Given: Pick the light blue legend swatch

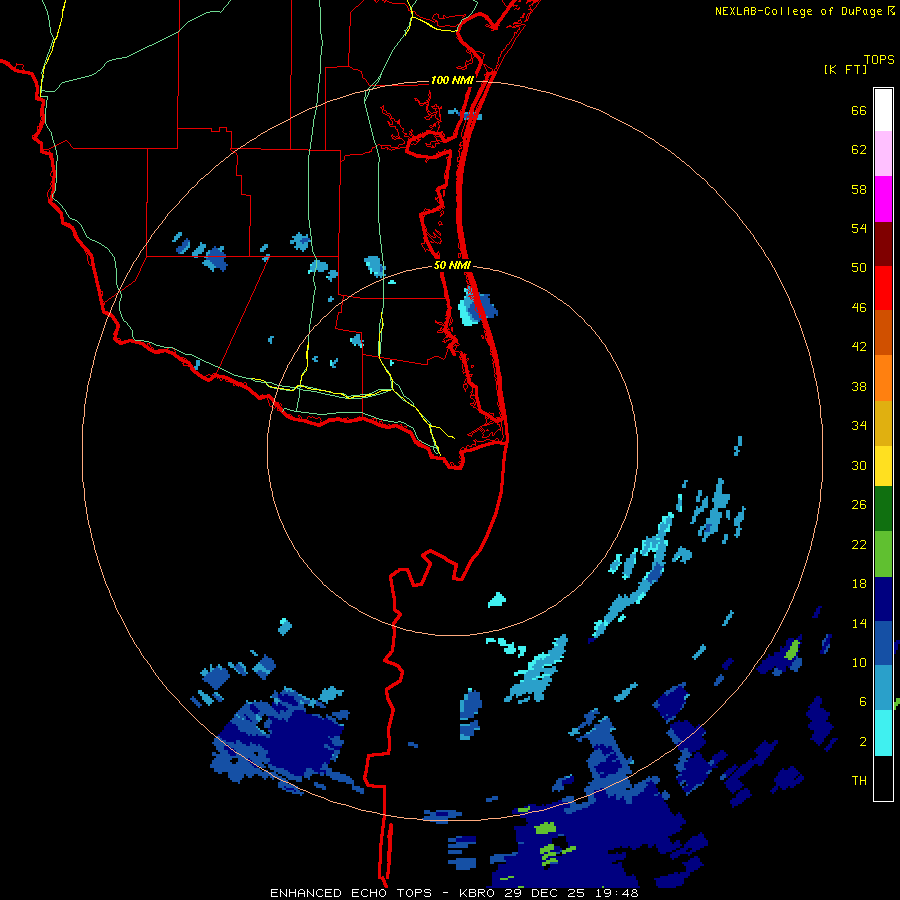Looking at the screenshot, I should click(x=883, y=688).
